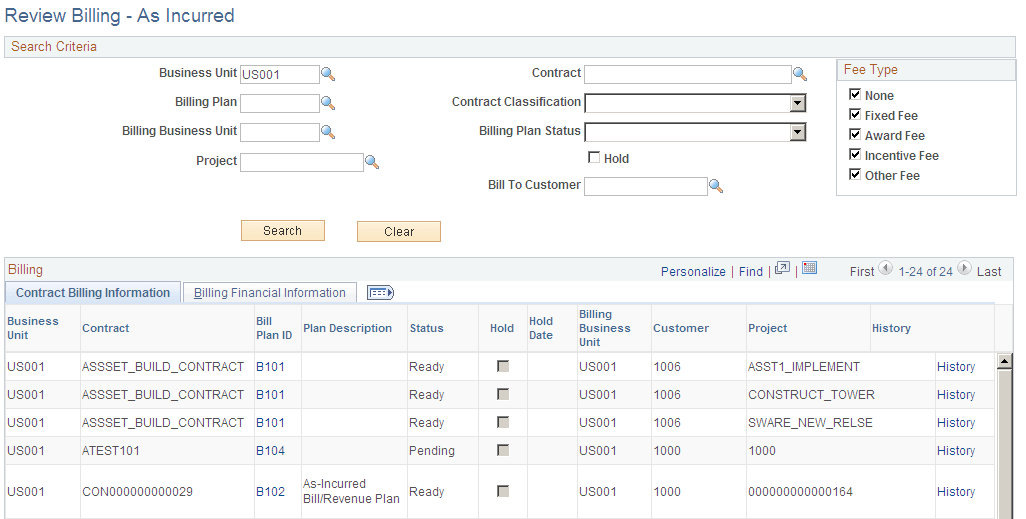This screenshot has width=1026, height=519.
Task: Toggle the Other Fee checkbox
Action: (x=855, y=174)
